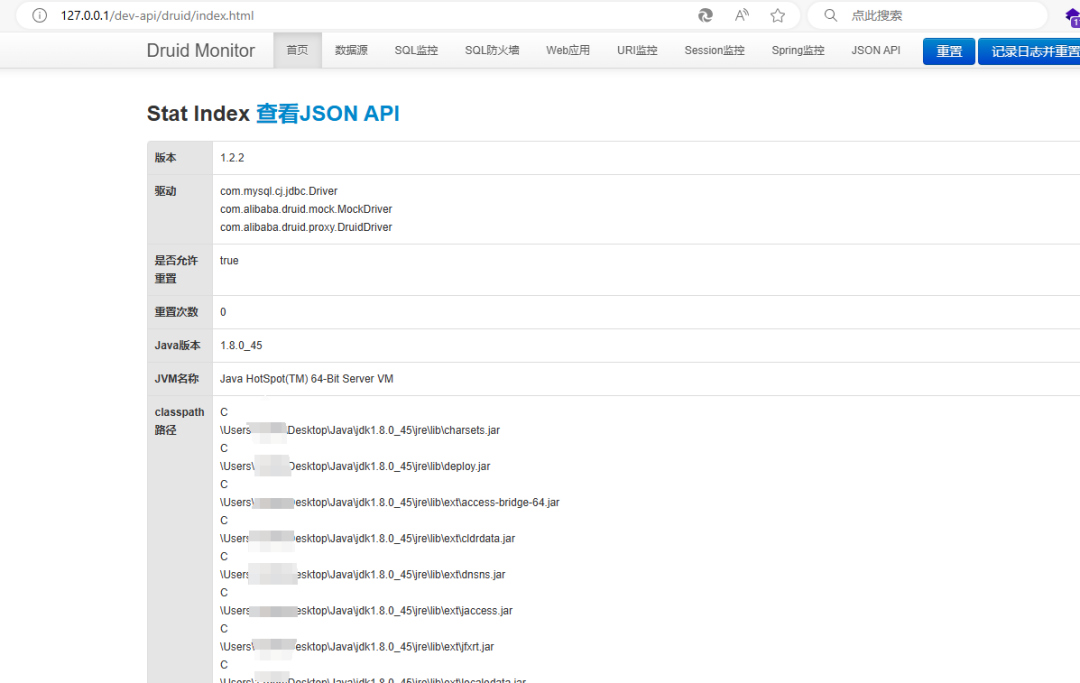Open the SQL防火墙 tab
This screenshot has width=1080, height=683.
(x=492, y=50)
